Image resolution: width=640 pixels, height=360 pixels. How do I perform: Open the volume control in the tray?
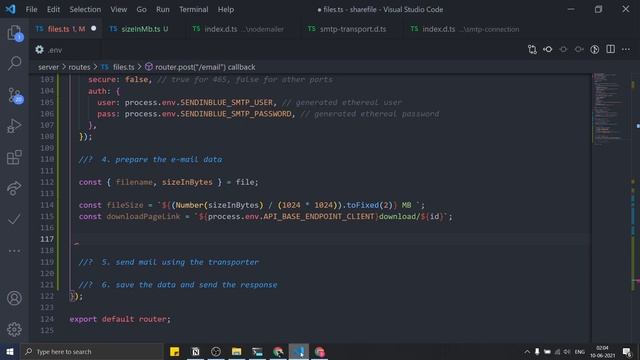point(567,351)
